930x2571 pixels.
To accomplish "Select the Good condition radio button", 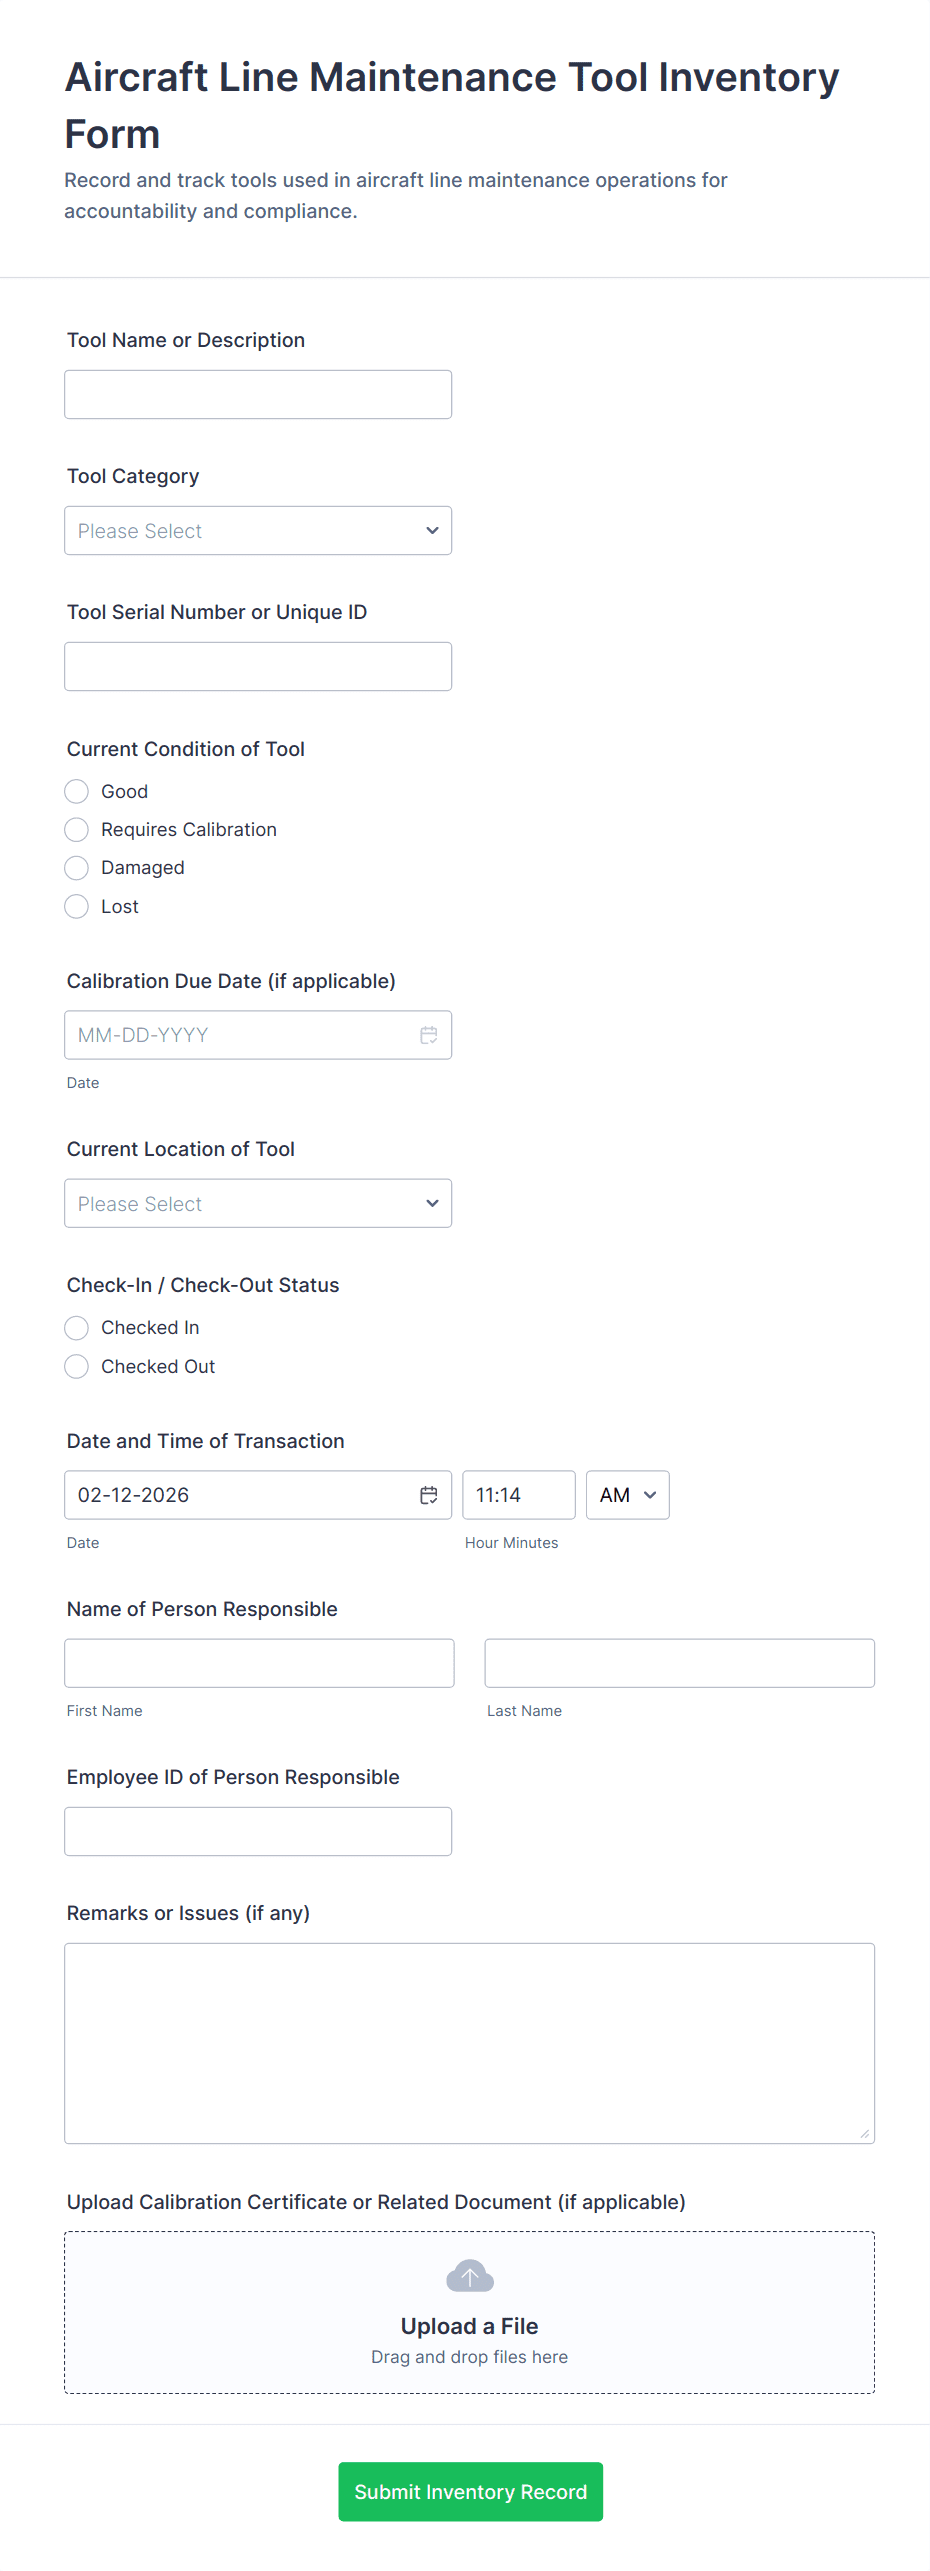I will [x=77, y=792].
